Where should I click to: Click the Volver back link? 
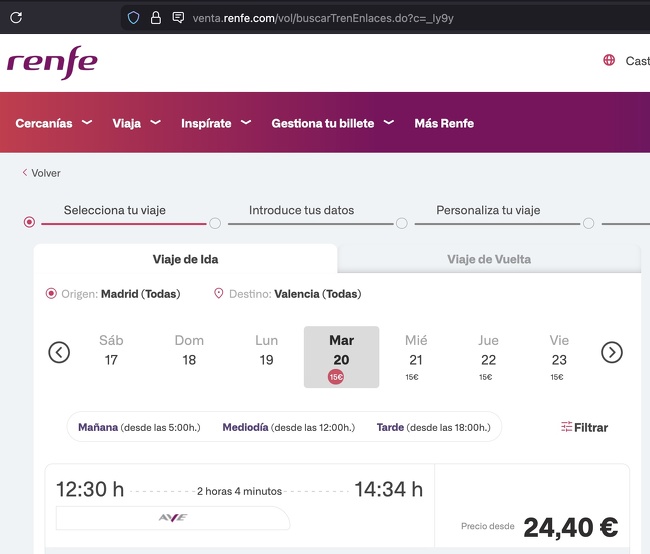45,173
